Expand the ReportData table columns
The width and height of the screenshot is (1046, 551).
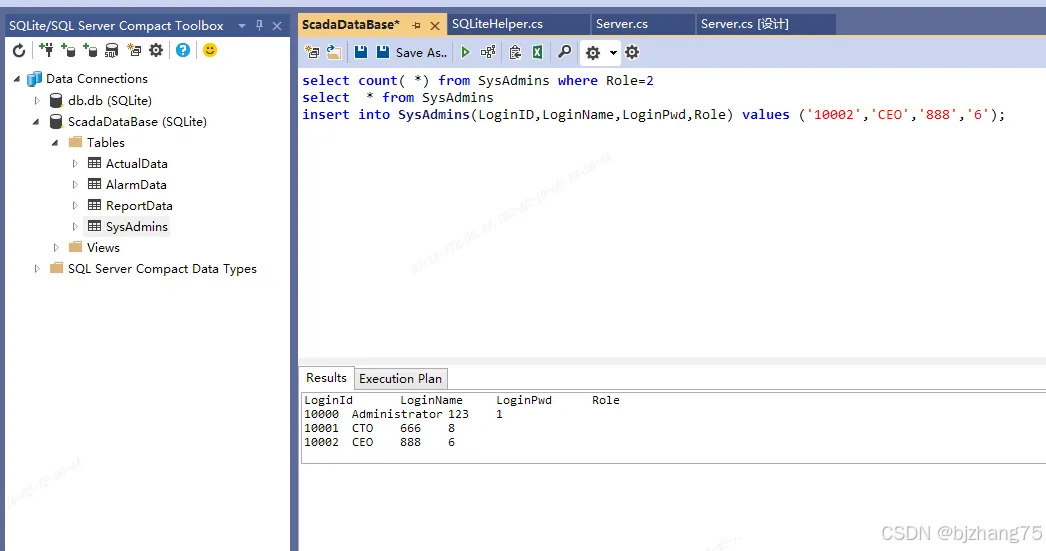(x=75, y=205)
